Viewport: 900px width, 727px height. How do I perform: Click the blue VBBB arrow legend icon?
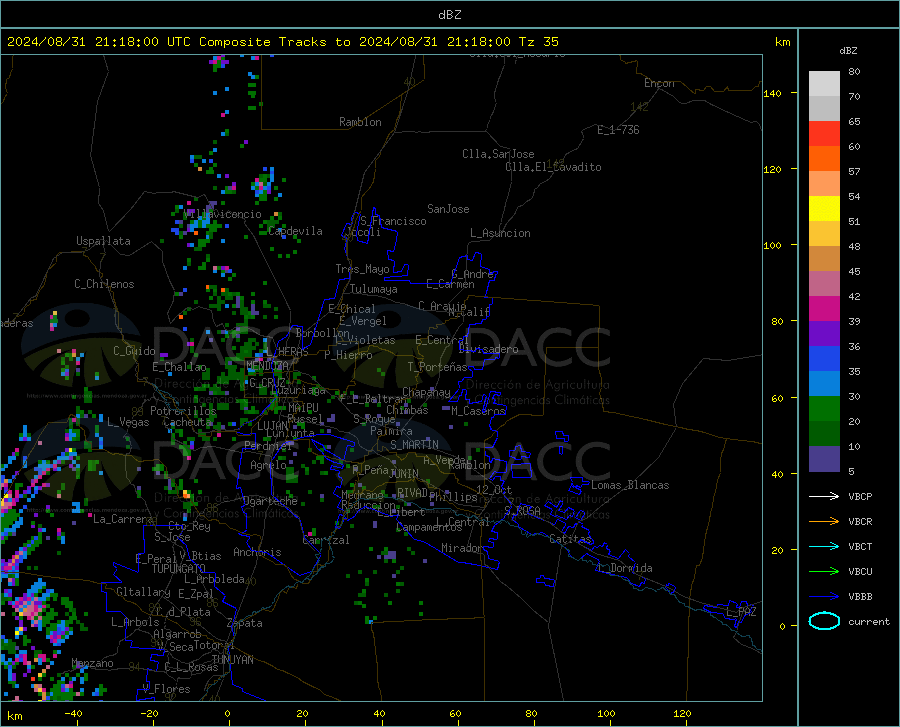click(824, 597)
